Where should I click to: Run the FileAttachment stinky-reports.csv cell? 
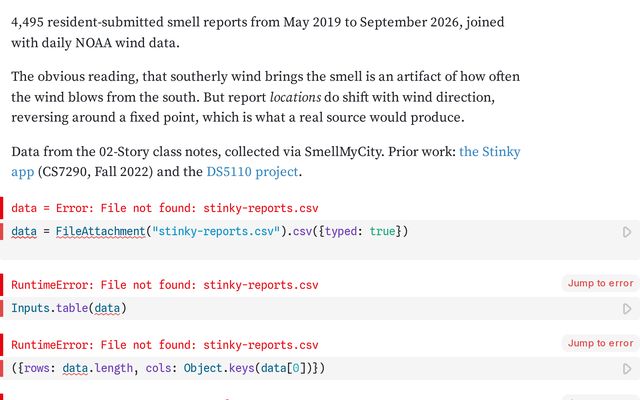627,232
